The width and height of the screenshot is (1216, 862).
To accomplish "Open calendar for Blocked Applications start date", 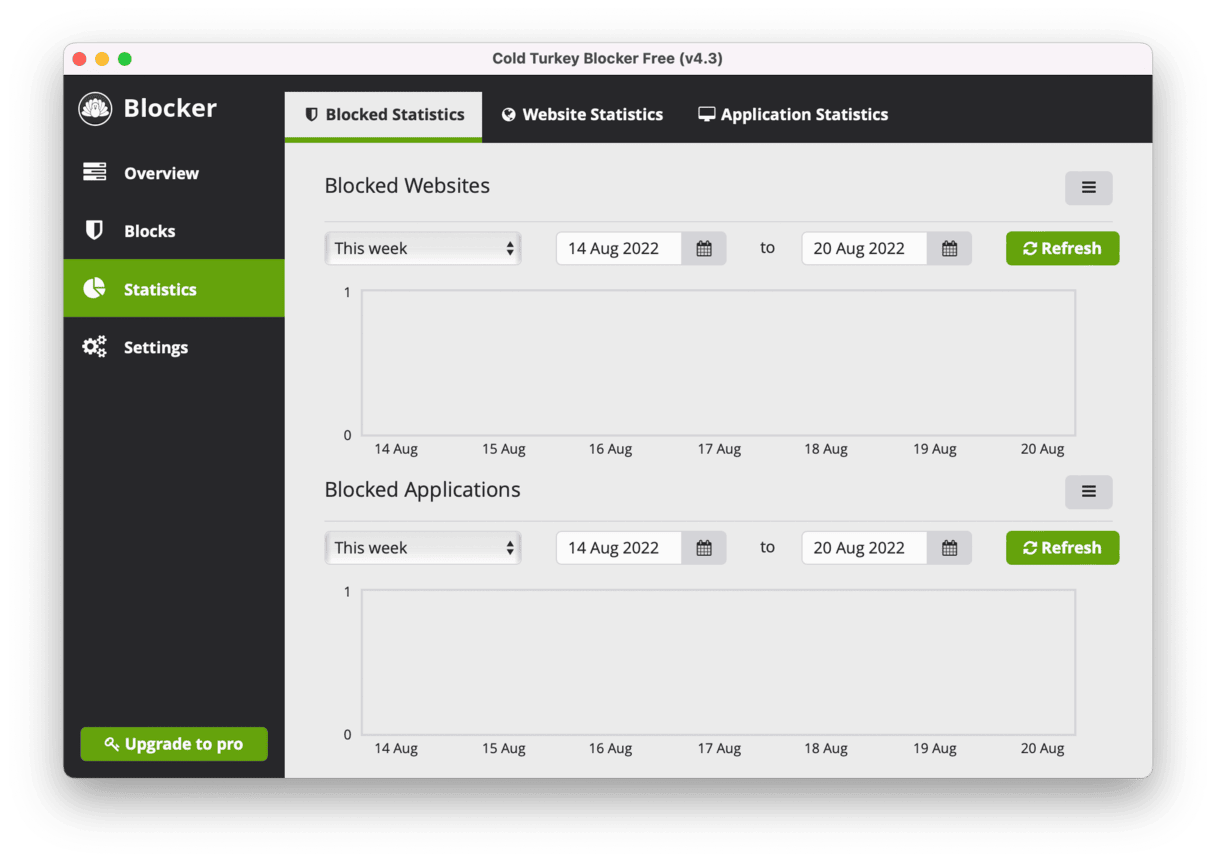I will click(x=704, y=548).
